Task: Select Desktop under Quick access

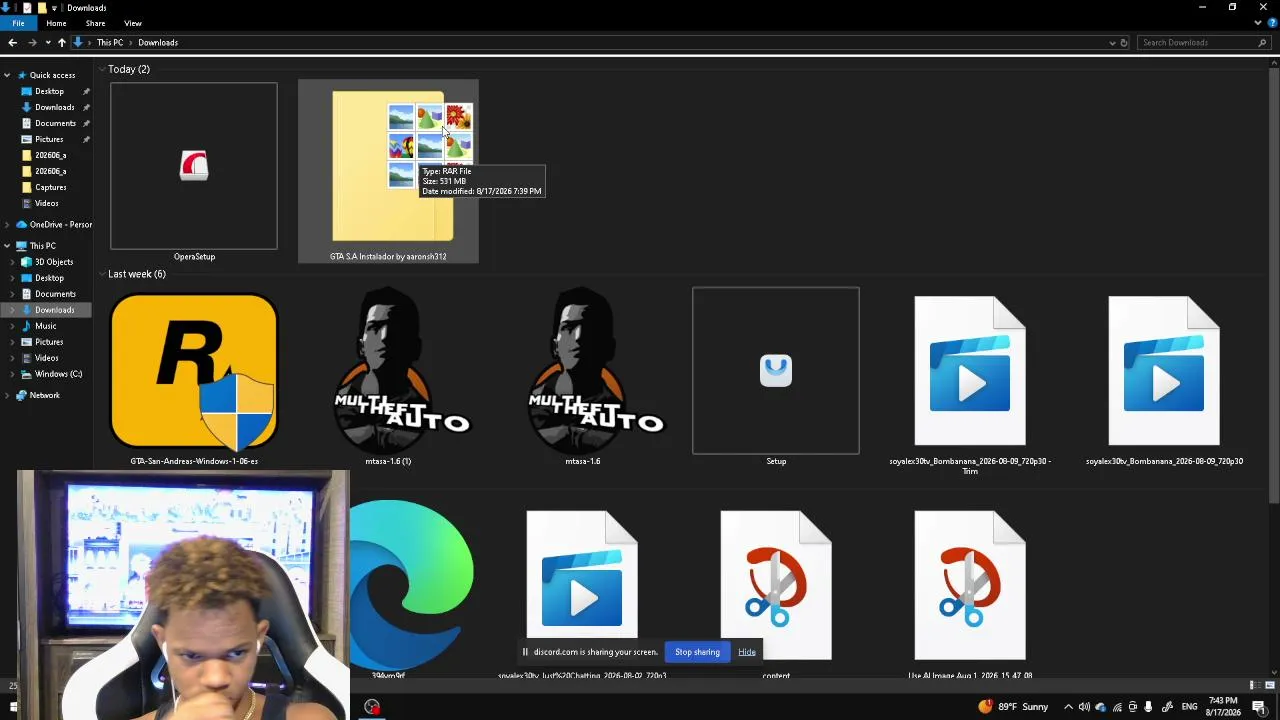Action: click(49, 91)
